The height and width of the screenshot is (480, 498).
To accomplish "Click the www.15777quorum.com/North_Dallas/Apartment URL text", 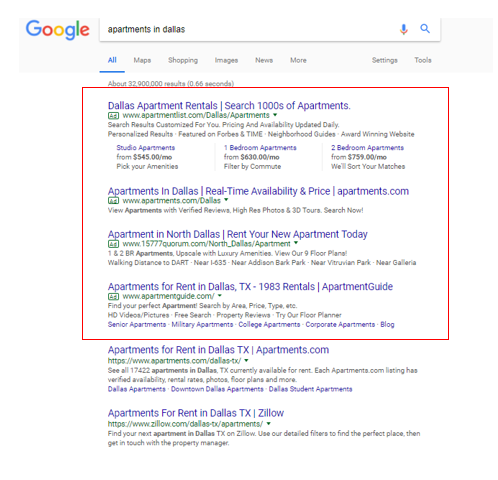I will click(206, 244).
